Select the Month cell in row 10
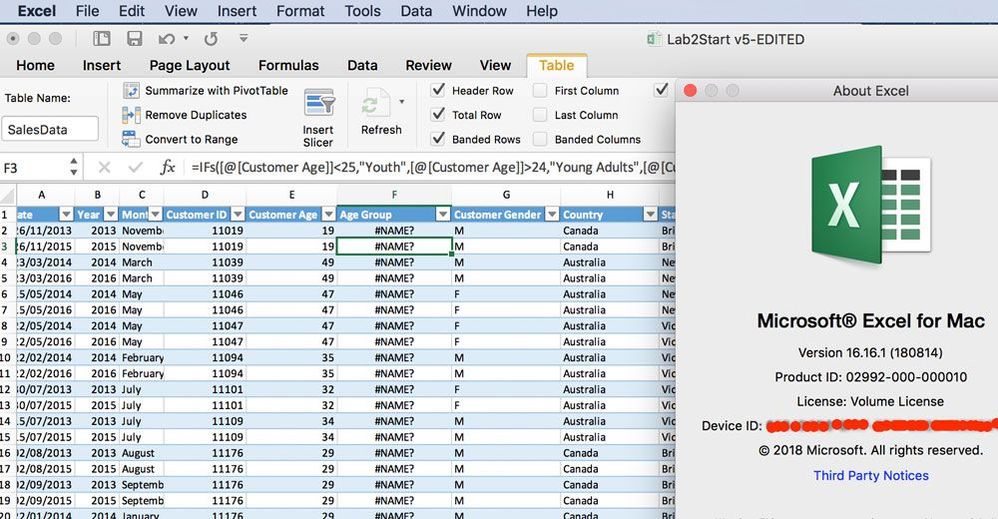998x519 pixels. click(141, 358)
